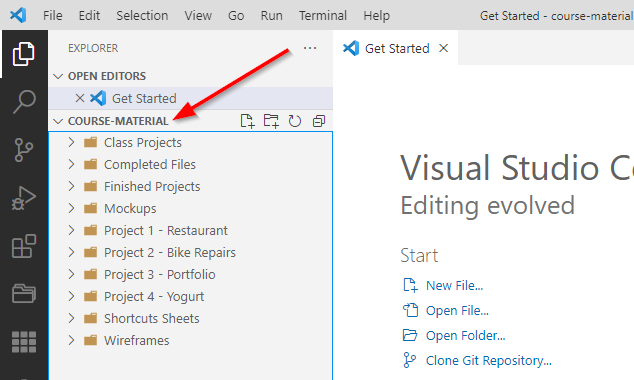Create a new folder in COURSE-MATERIAL
Image resolution: width=634 pixels, height=380 pixels.
[271, 121]
